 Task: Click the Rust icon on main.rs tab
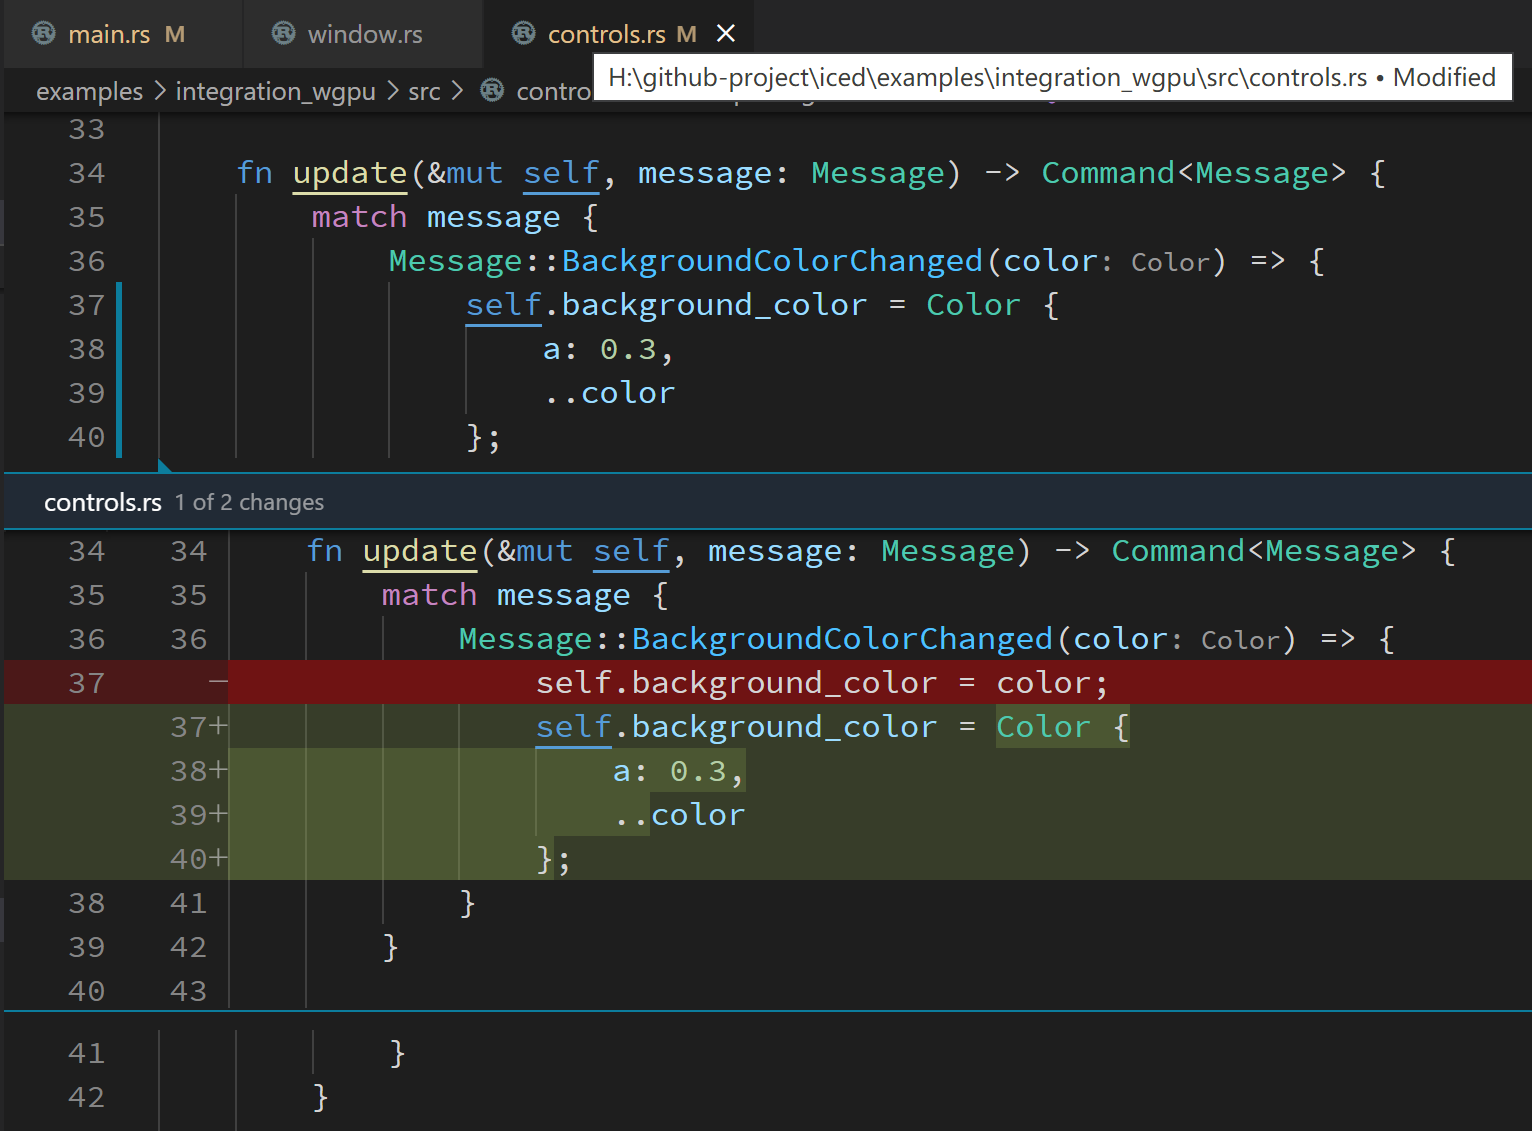42,33
